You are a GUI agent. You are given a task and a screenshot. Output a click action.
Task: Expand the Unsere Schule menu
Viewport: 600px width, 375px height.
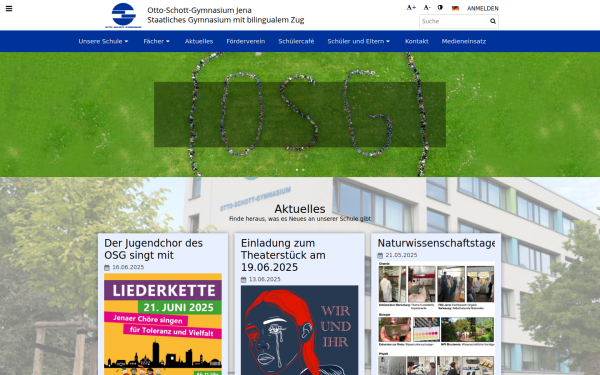pyautogui.click(x=103, y=41)
